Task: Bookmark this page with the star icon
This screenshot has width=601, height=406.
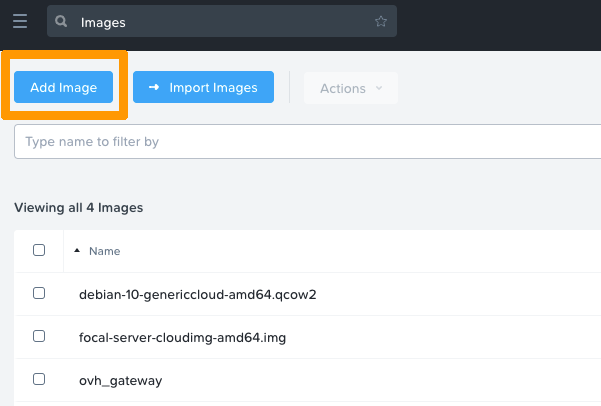Action: tap(380, 21)
